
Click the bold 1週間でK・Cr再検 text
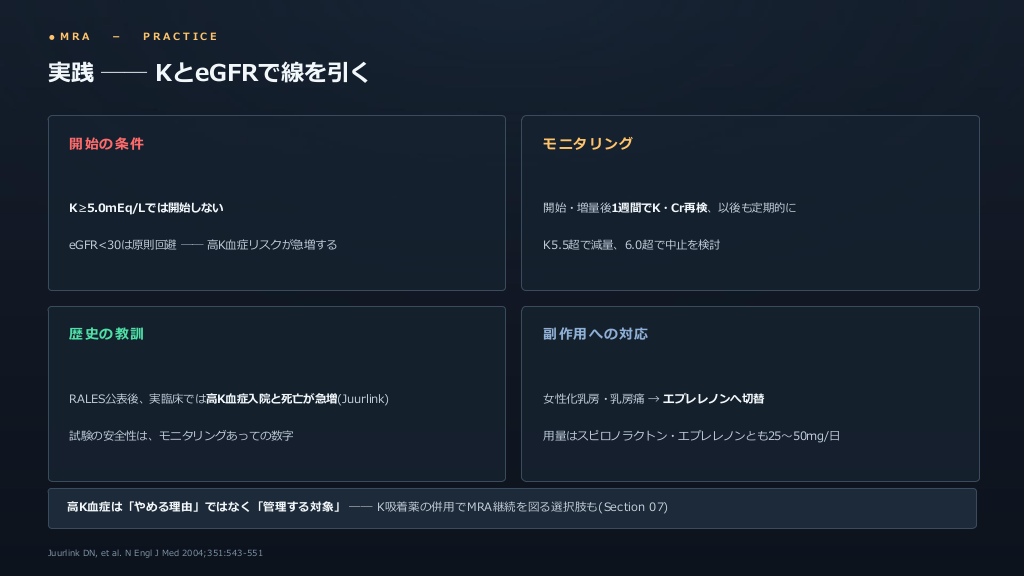[660, 208]
